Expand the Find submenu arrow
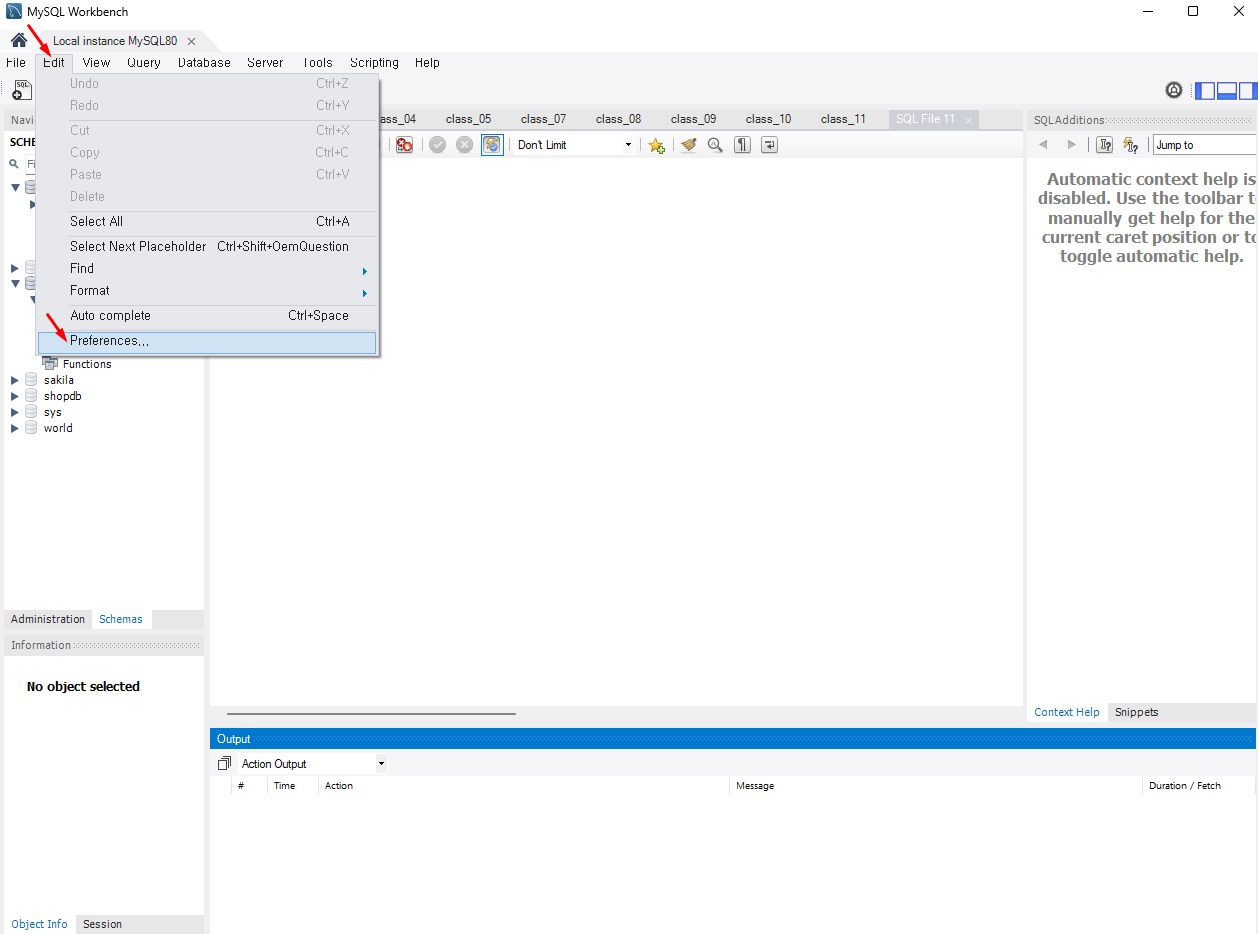 point(365,271)
